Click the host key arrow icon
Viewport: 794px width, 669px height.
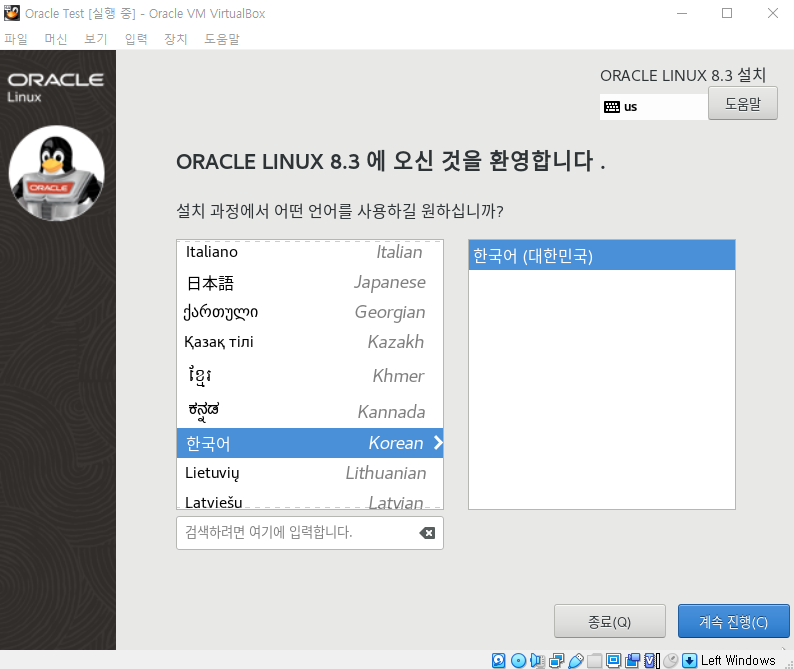coord(689,660)
